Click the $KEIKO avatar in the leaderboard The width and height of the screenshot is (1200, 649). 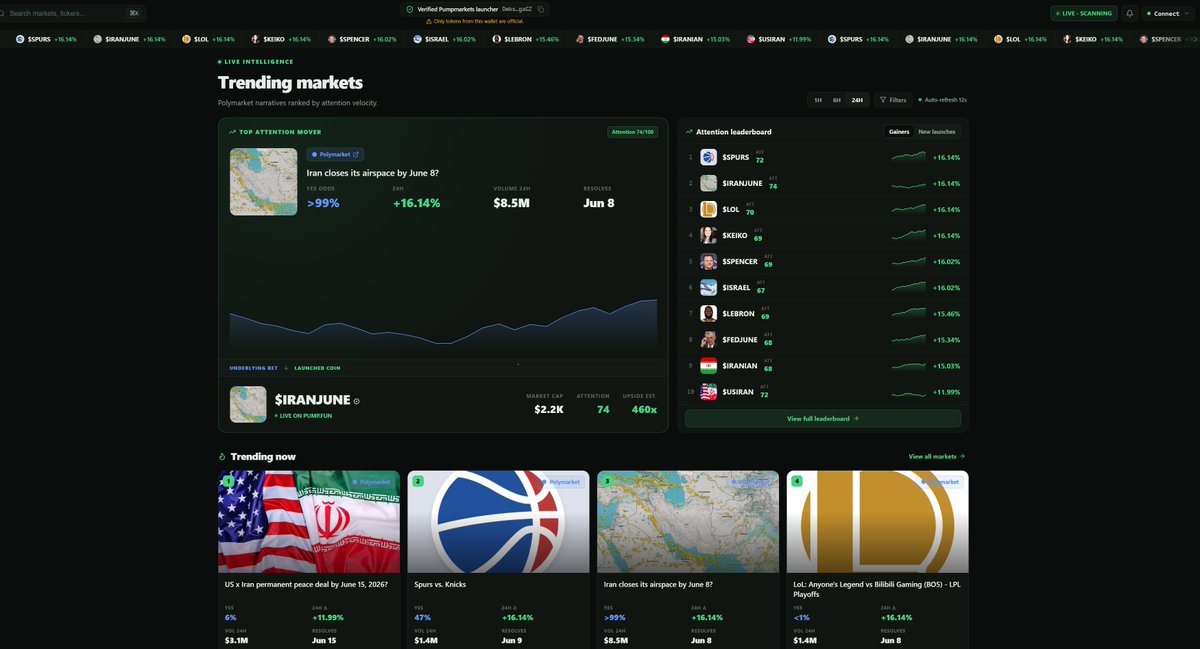point(708,235)
